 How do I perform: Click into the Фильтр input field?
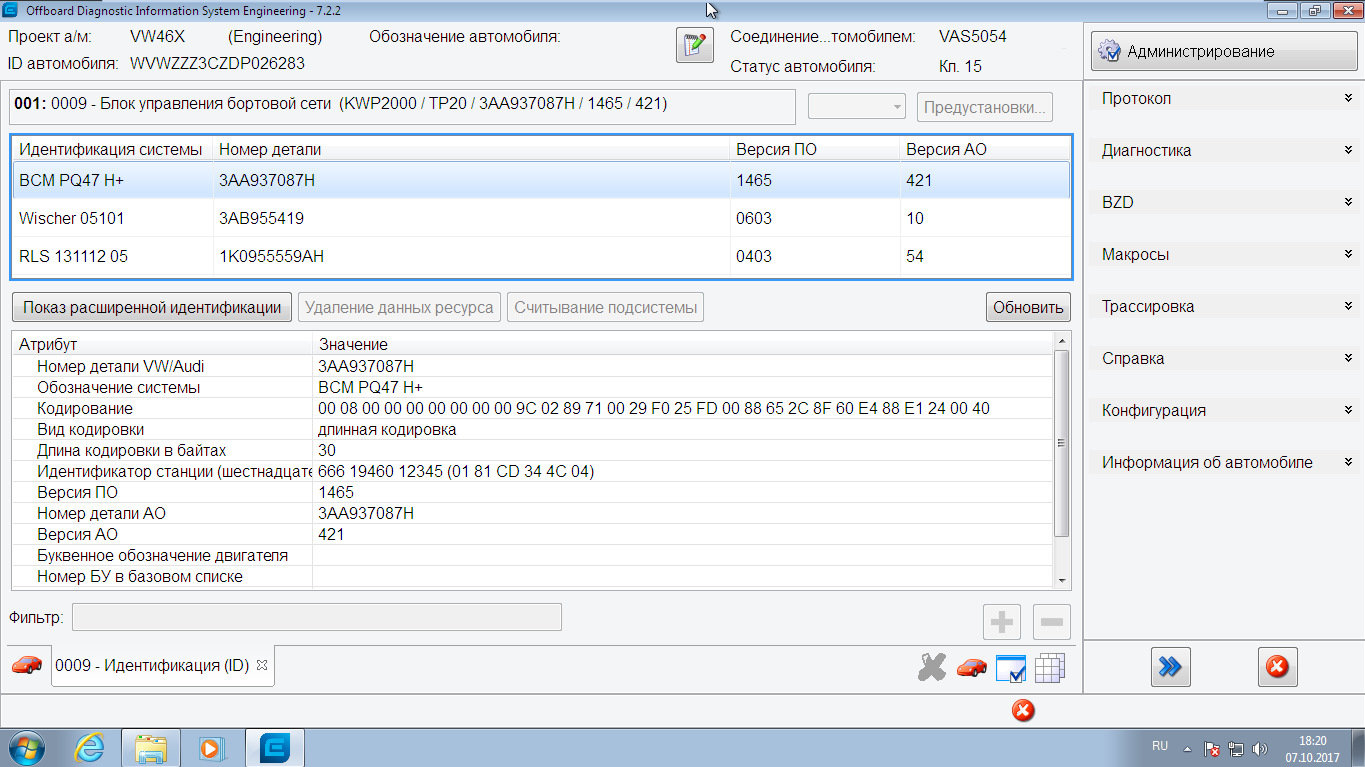[x=316, y=617]
